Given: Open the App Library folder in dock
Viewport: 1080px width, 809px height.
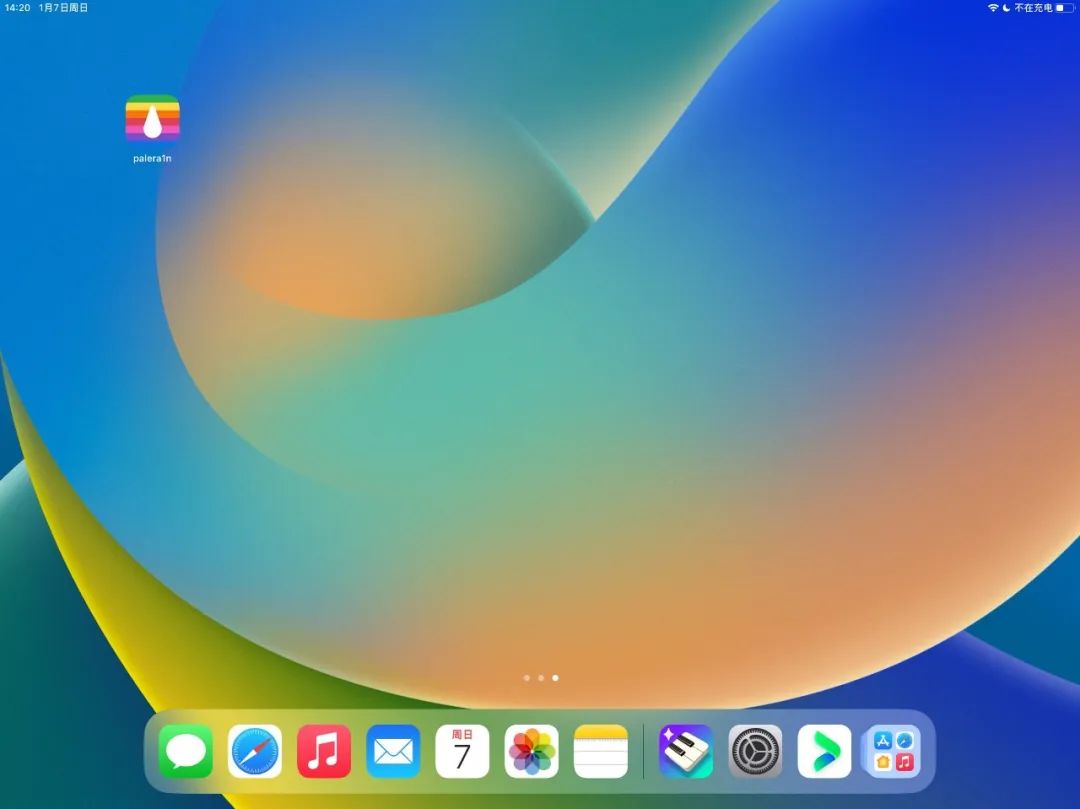Looking at the screenshot, I should point(893,751).
